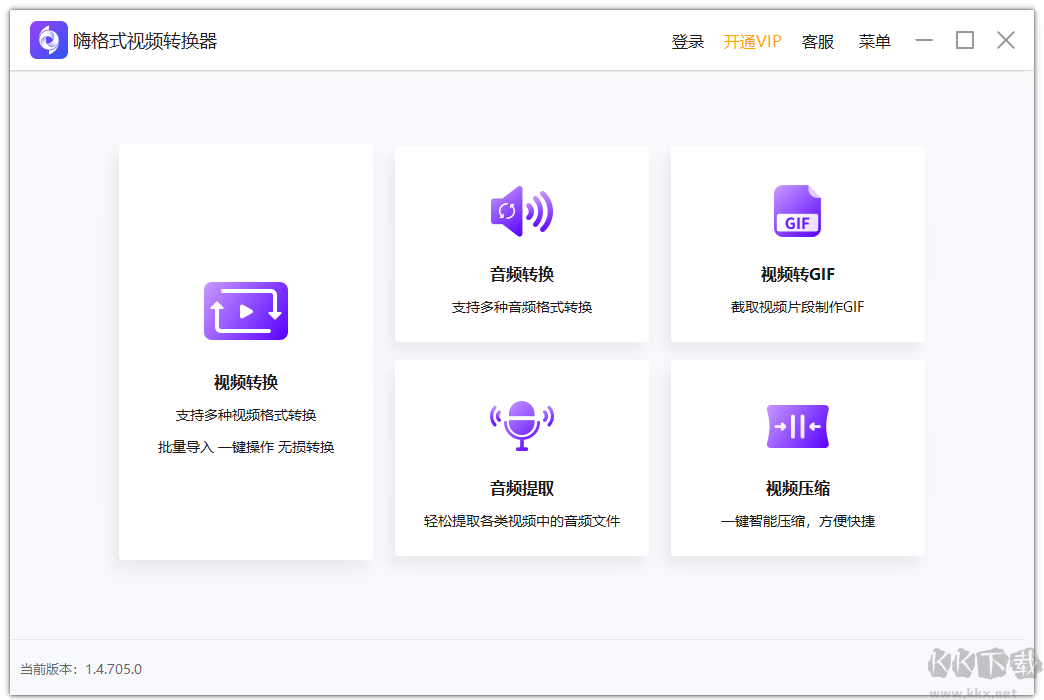Open the 音频转换 feature card
This screenshot has height=700, width=1044.
[521, 244]
